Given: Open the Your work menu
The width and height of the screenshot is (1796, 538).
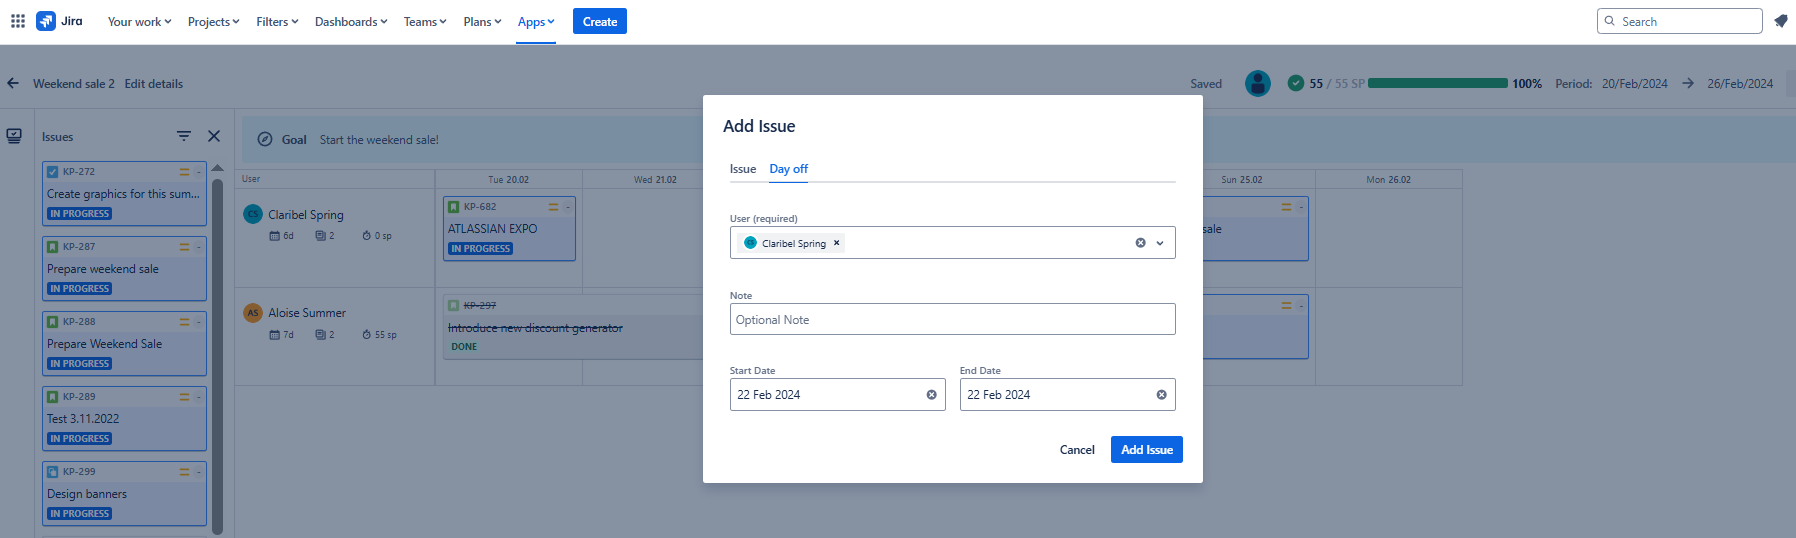Looking at the screenshot, I should click(x=139, y=22).
